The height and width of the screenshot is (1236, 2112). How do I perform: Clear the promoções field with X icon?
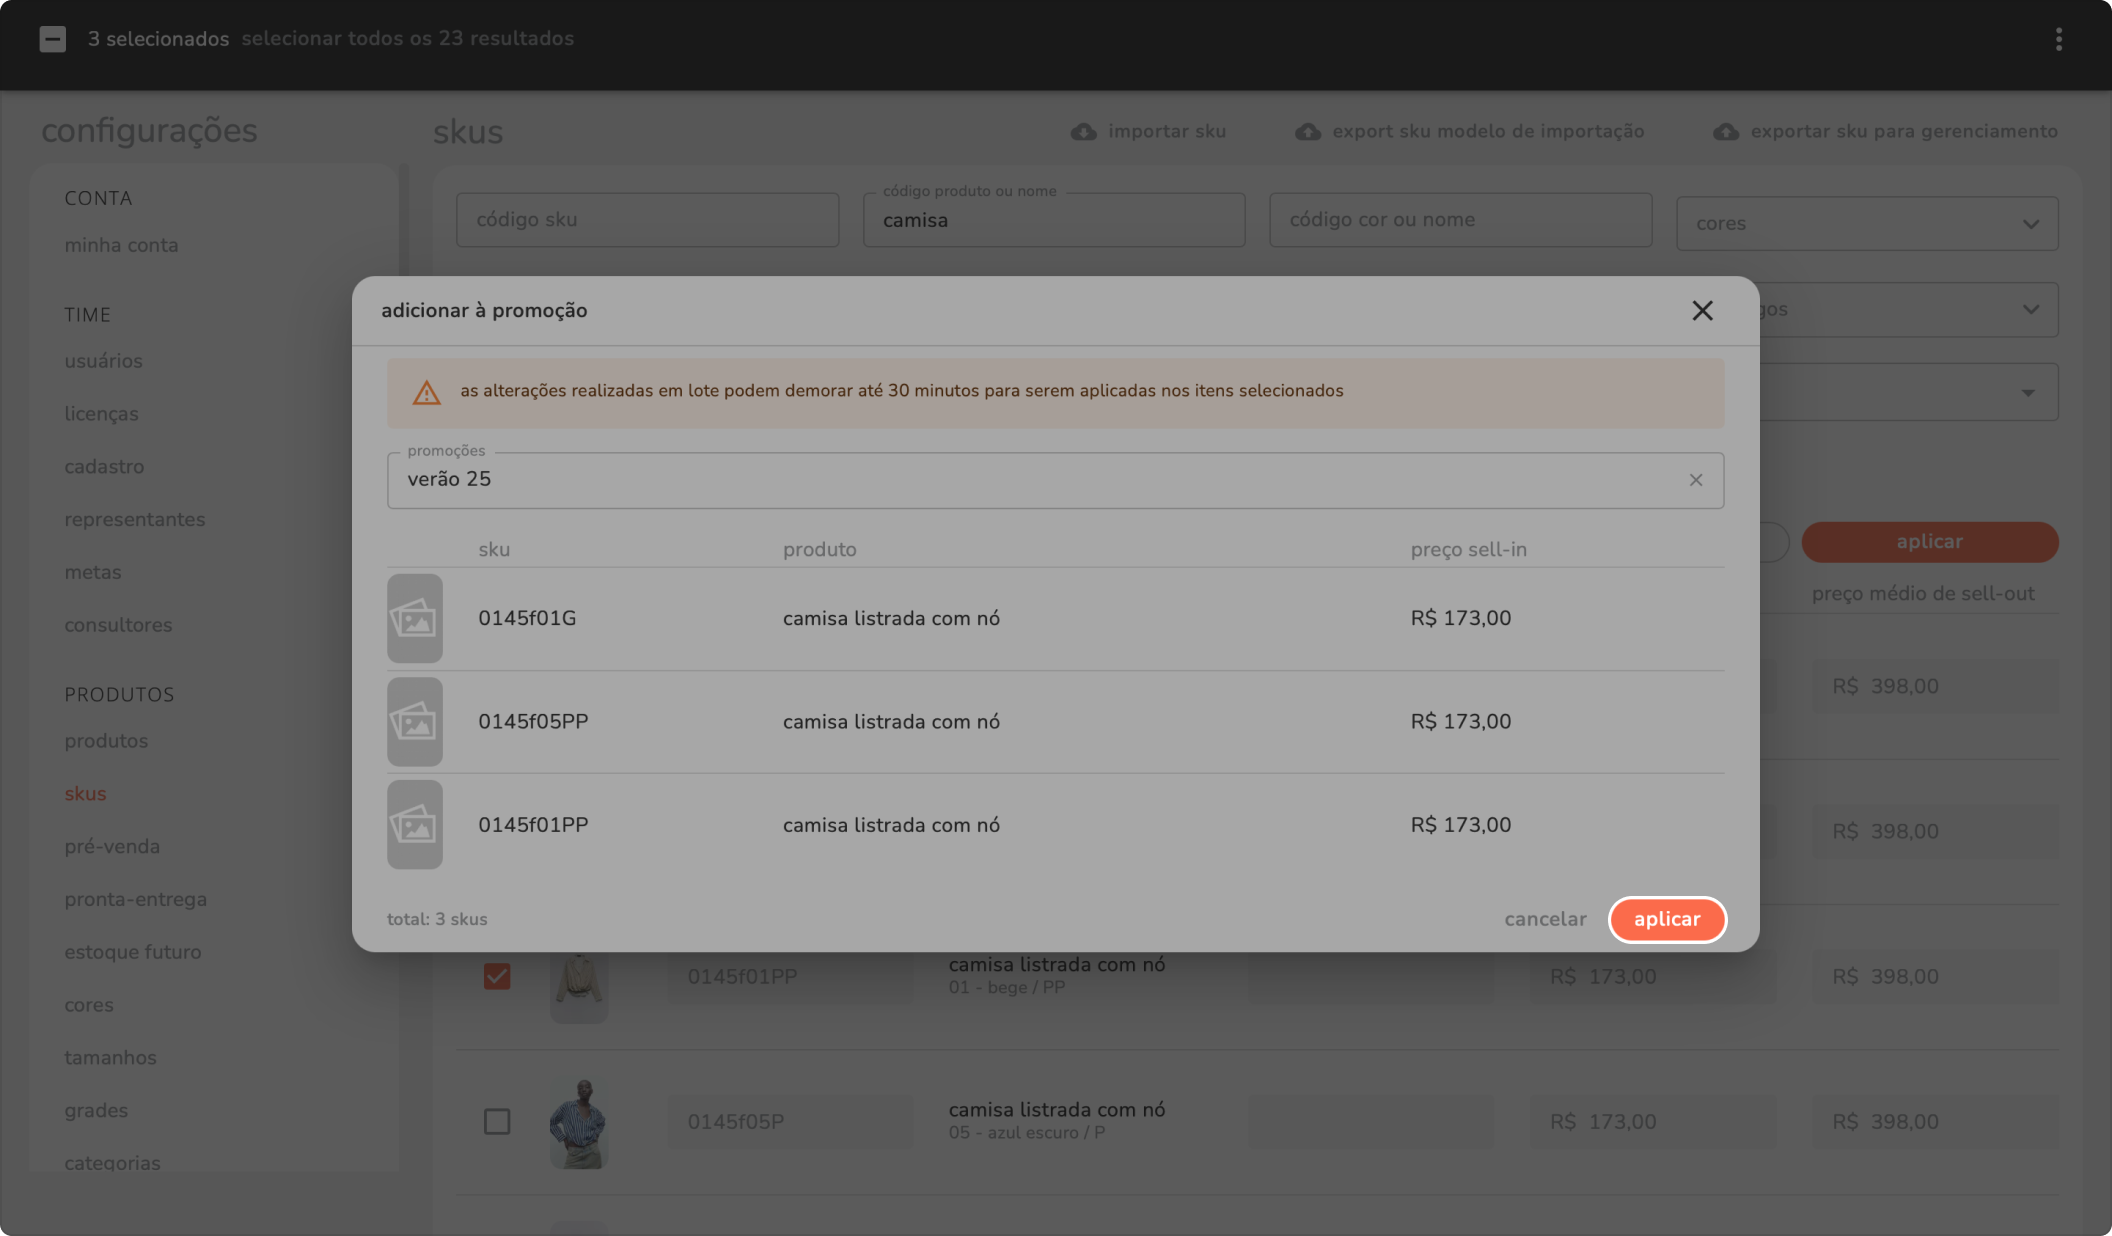[1696, 480]
